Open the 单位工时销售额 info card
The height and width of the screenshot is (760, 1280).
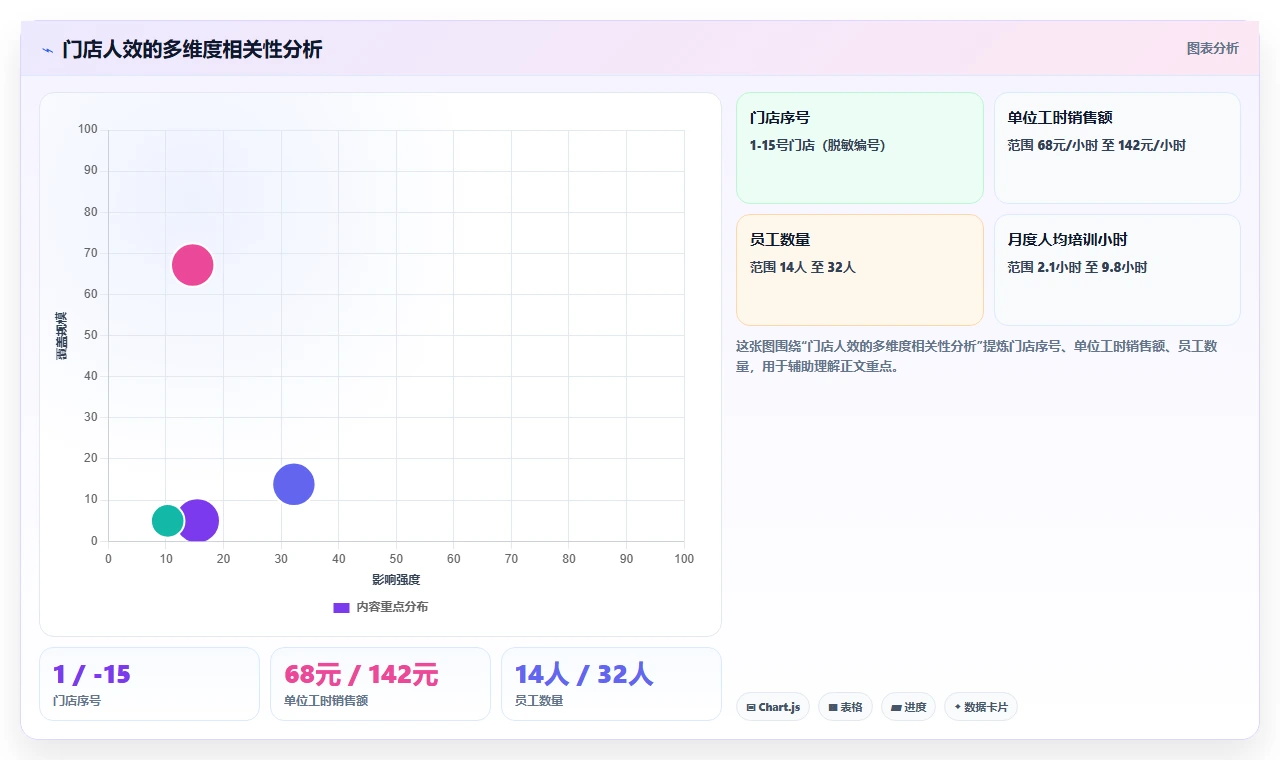coord(1117,148)
